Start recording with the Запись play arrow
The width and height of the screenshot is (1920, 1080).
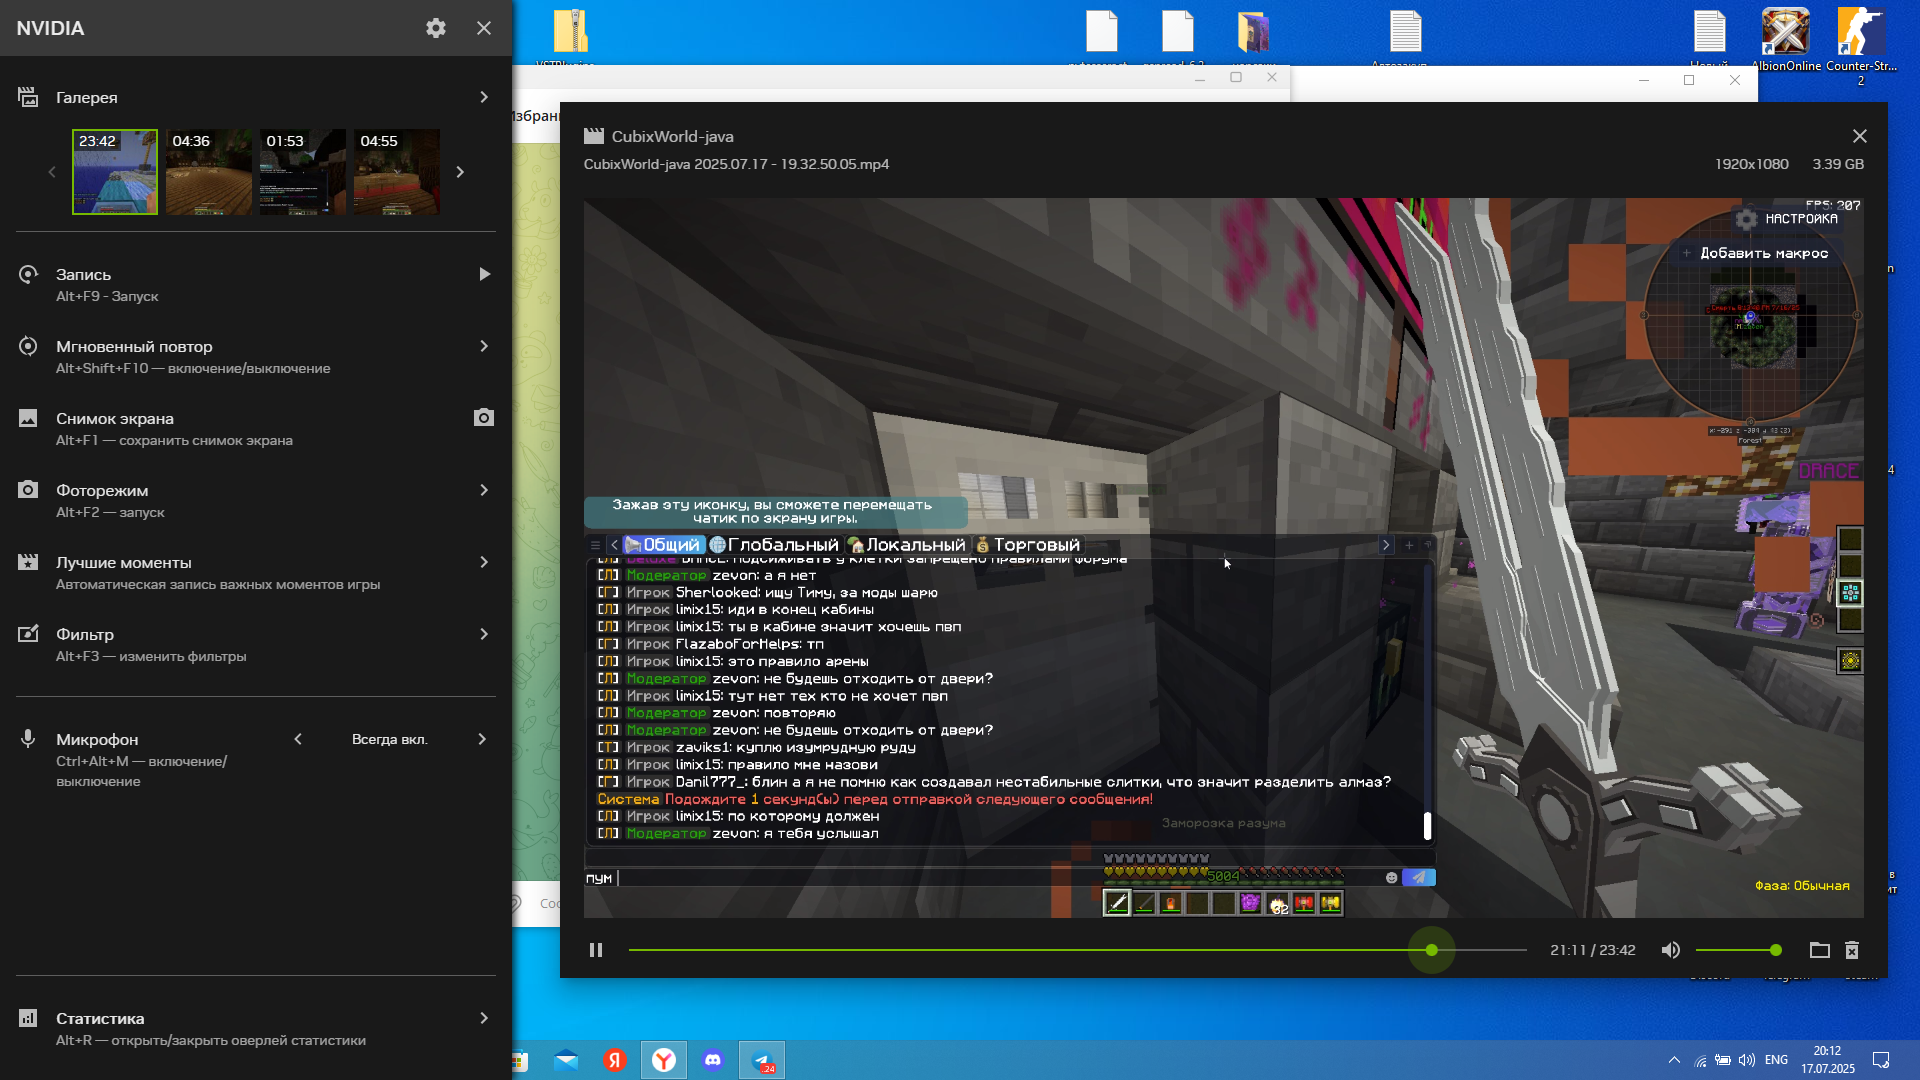484,274
